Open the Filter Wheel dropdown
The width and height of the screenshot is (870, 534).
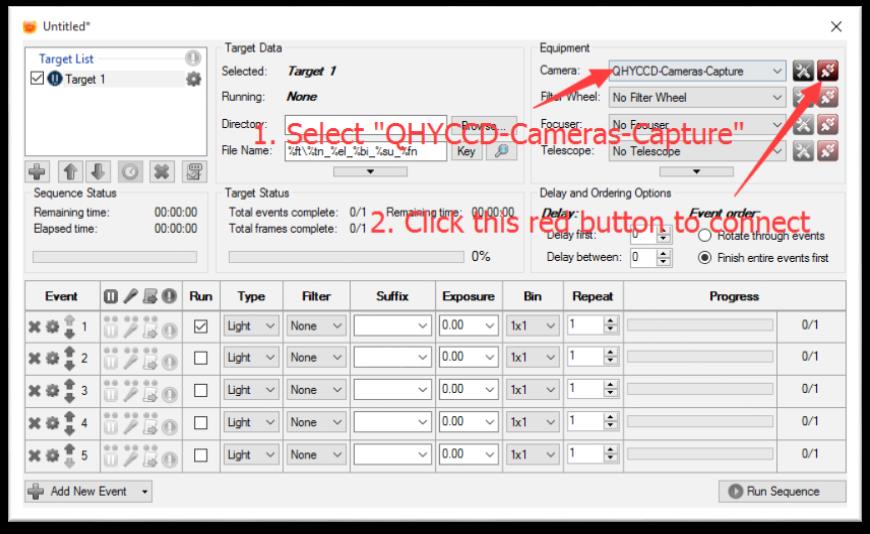(697, 98)
